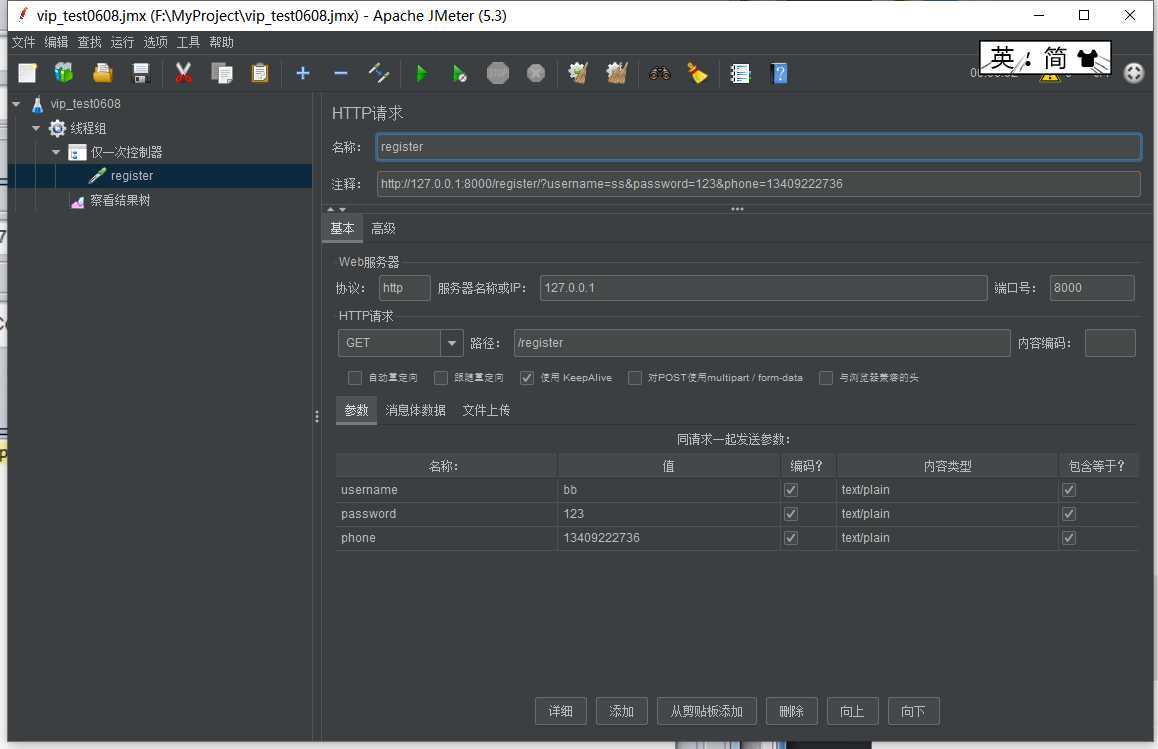Click the 详细 button
This screenshot has width=1158, height=749.
(x=561, y=711)
